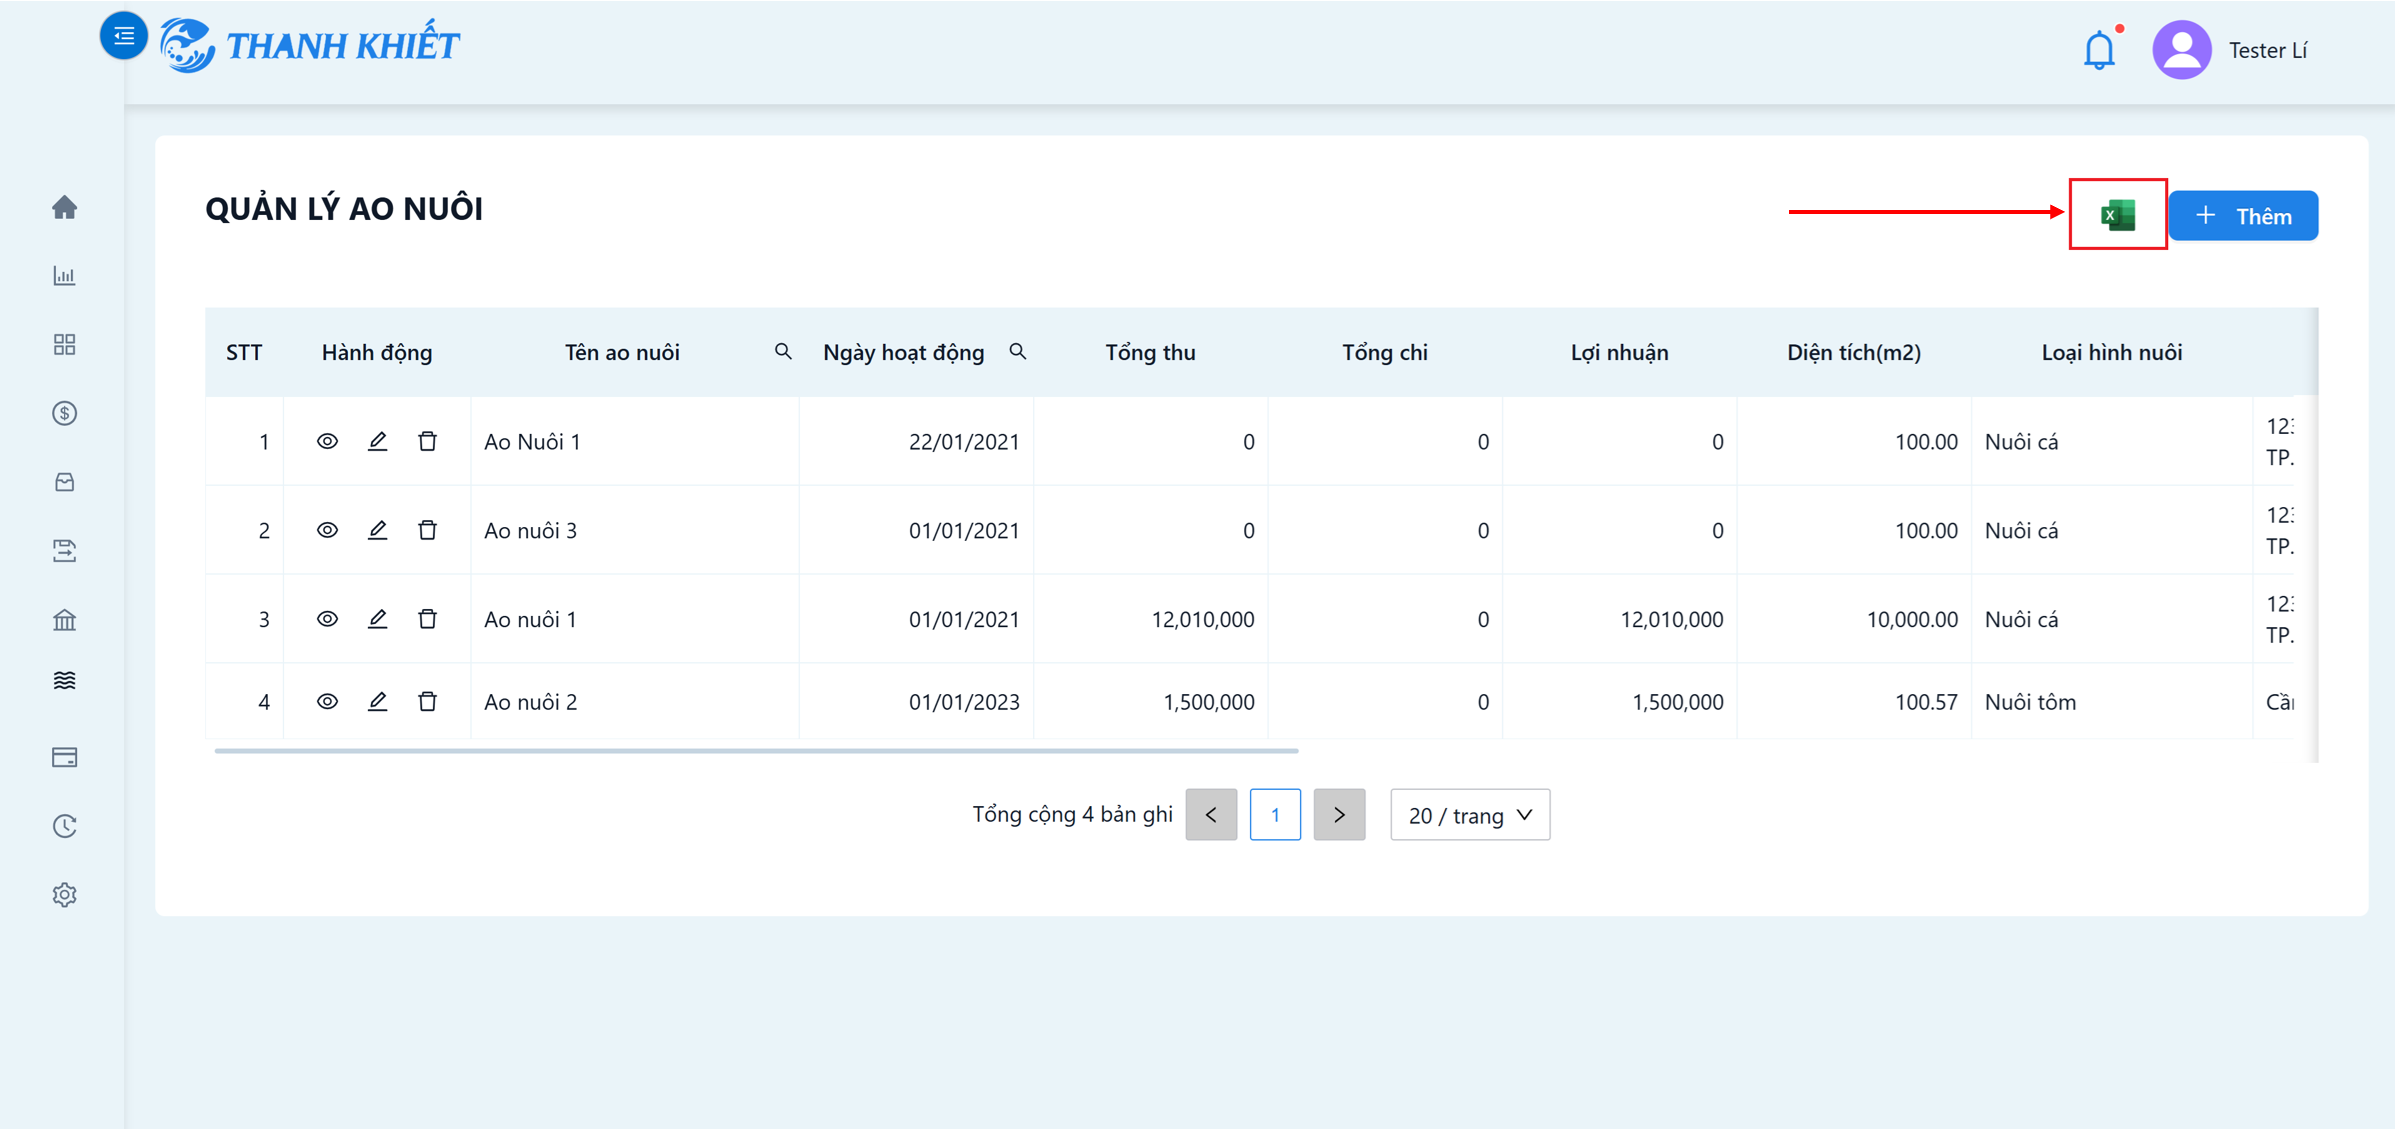Click the dollar sign sidebar icon
2395x1129 pixels.
point(65,413)
